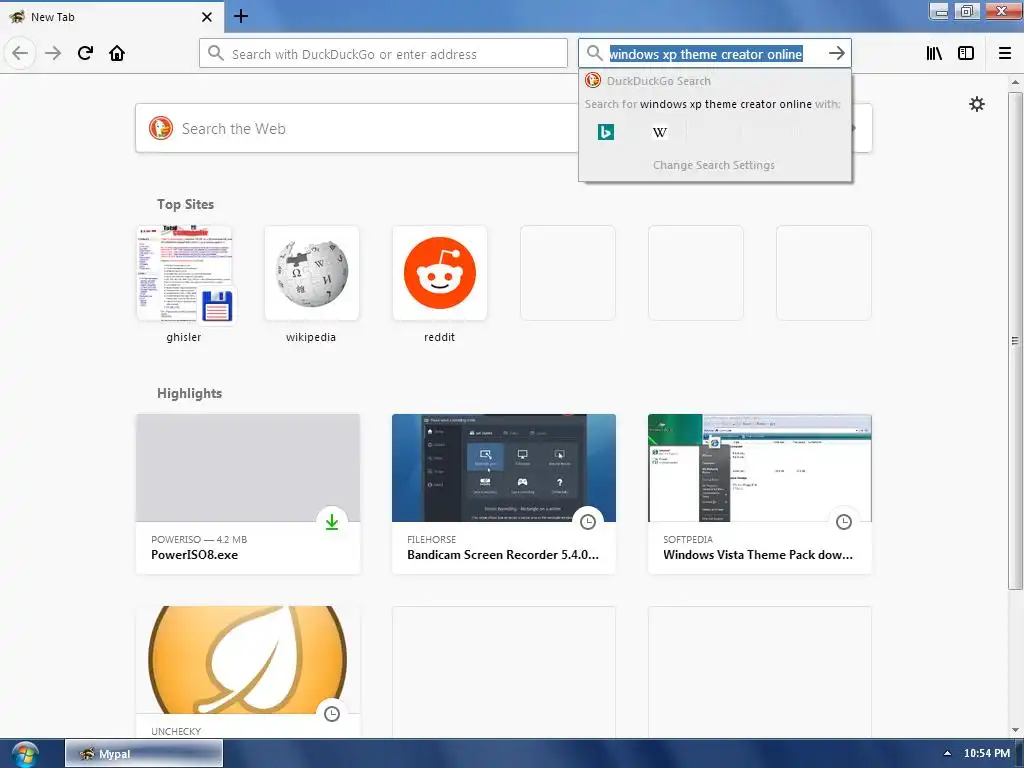The image size is (1024, 768).
Task: Open a new tab with plus button
Action: click(241, 16)
